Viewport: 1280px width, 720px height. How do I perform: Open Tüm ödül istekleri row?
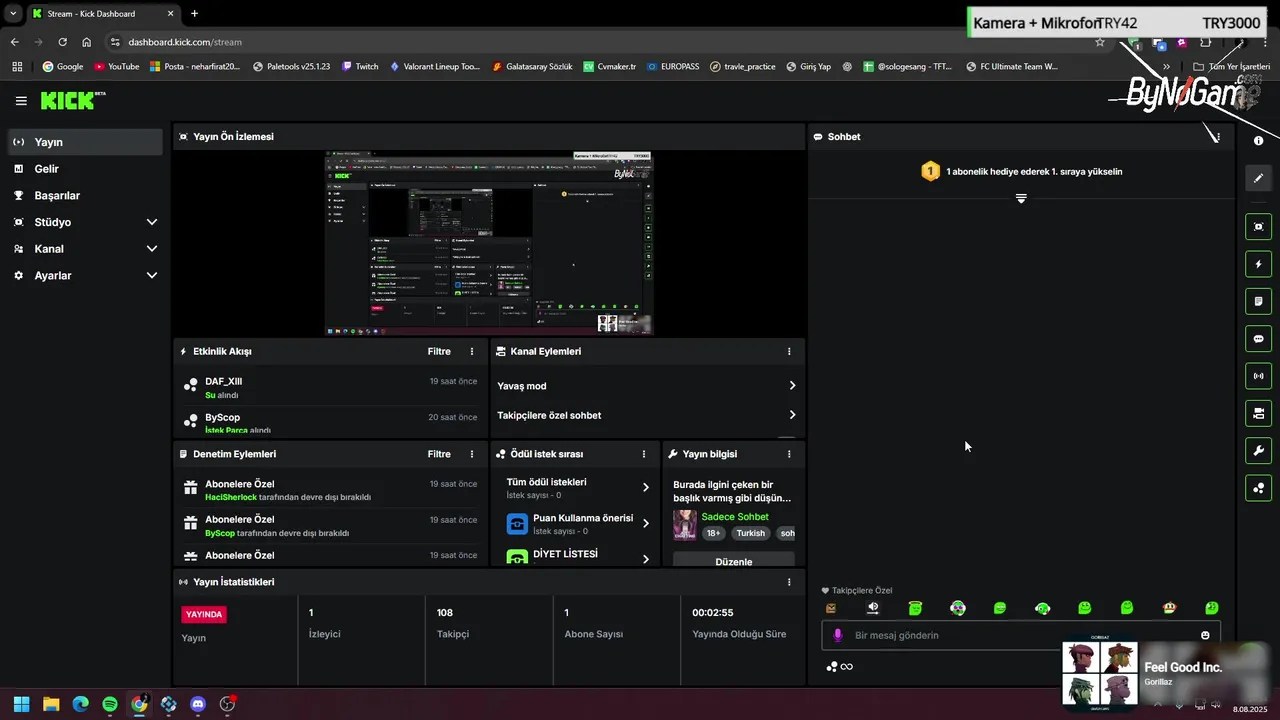(x=578, y=488)
